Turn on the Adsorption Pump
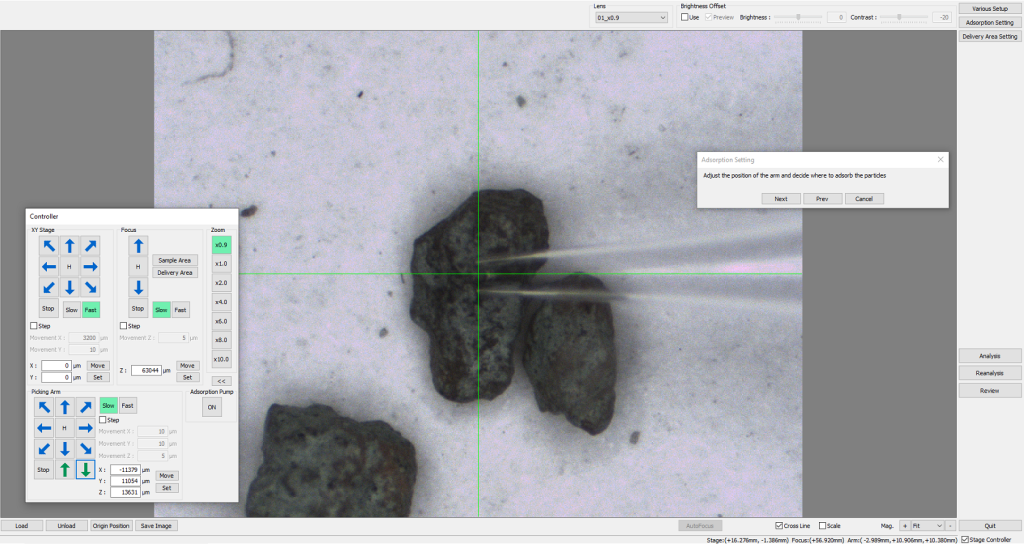The height and width of the screenshot is (544, 1024). pos(212,407)
